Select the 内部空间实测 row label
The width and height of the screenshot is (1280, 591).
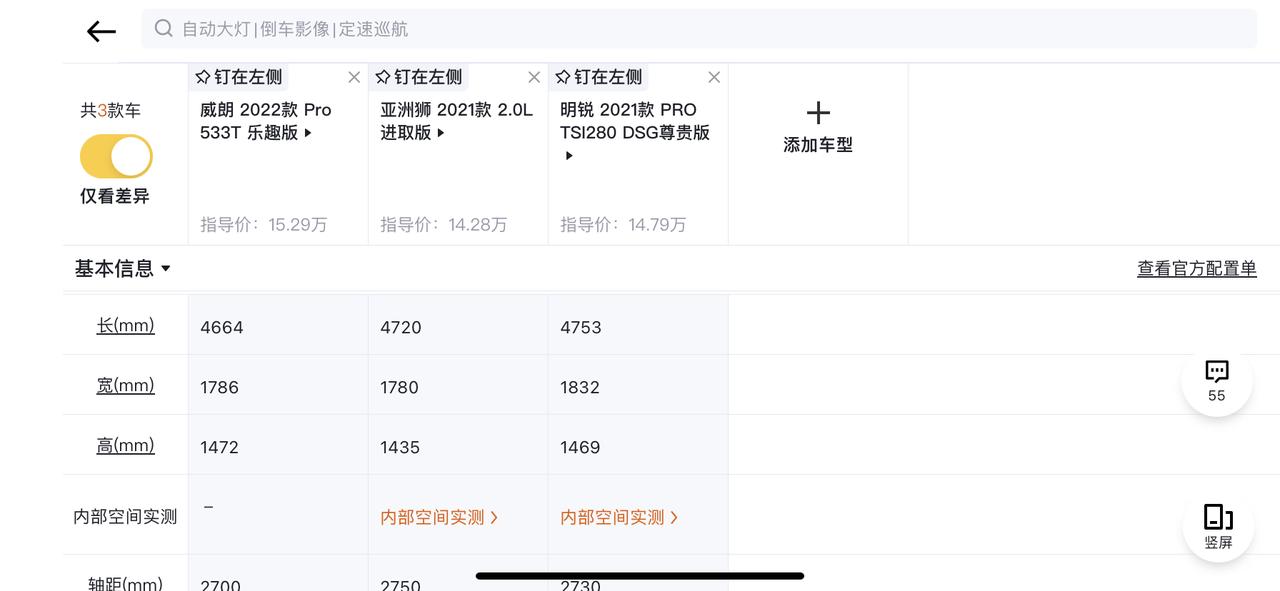pos(125,517)
